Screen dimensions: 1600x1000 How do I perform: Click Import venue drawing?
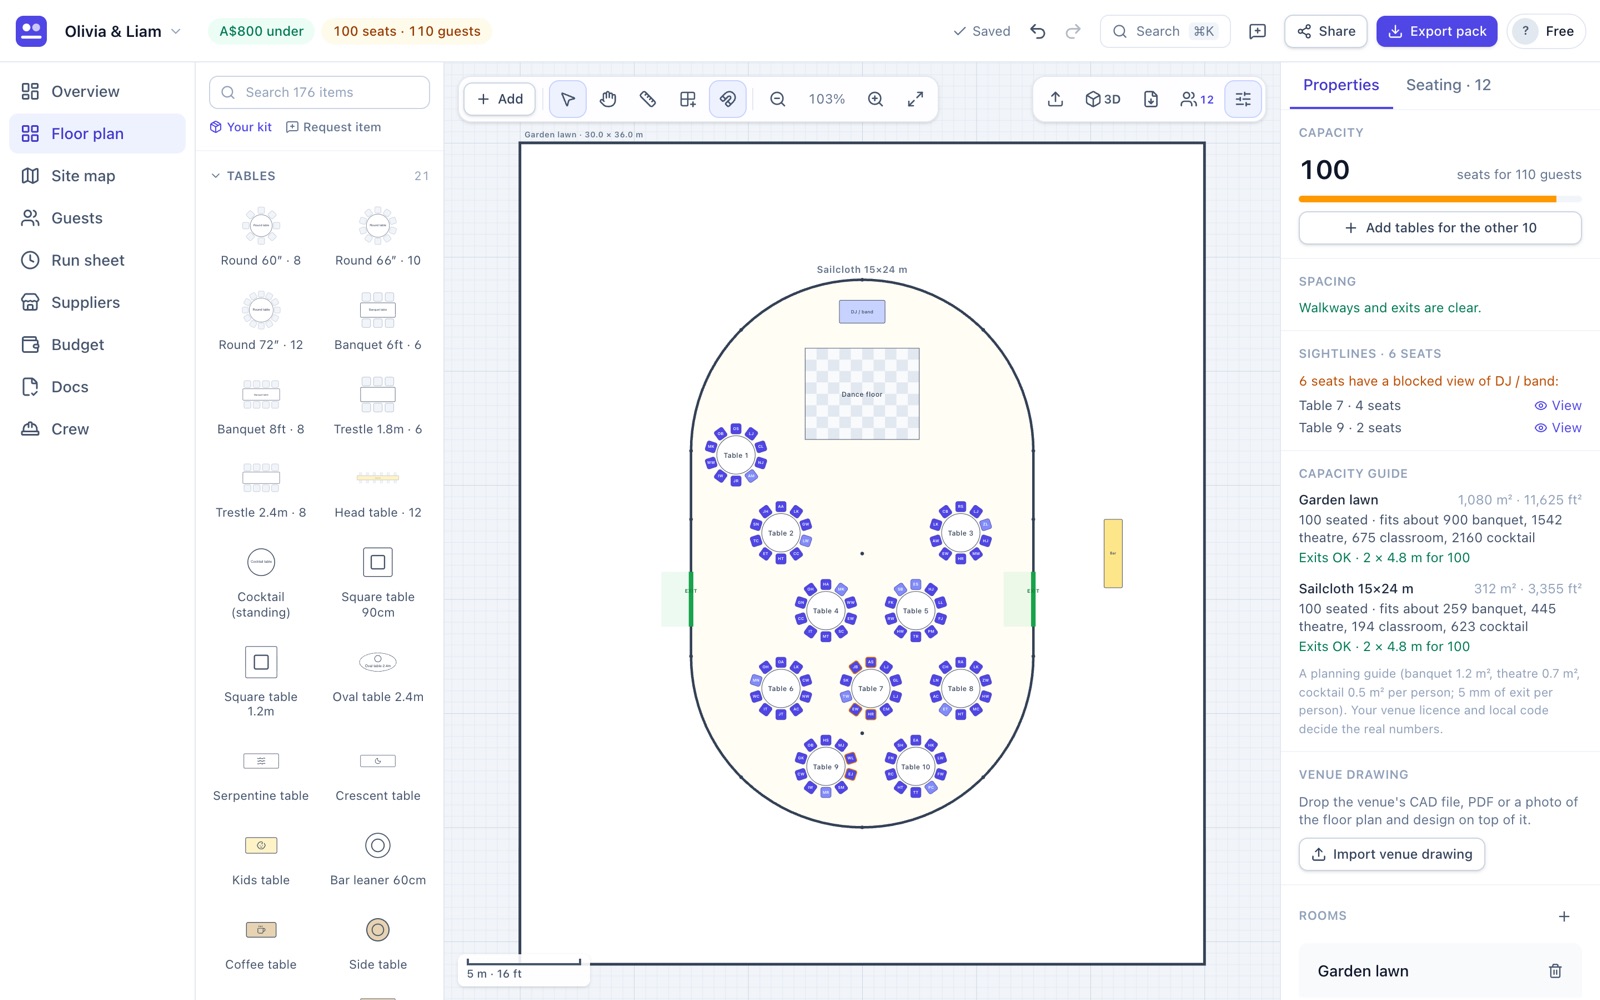click(1392, 854)
